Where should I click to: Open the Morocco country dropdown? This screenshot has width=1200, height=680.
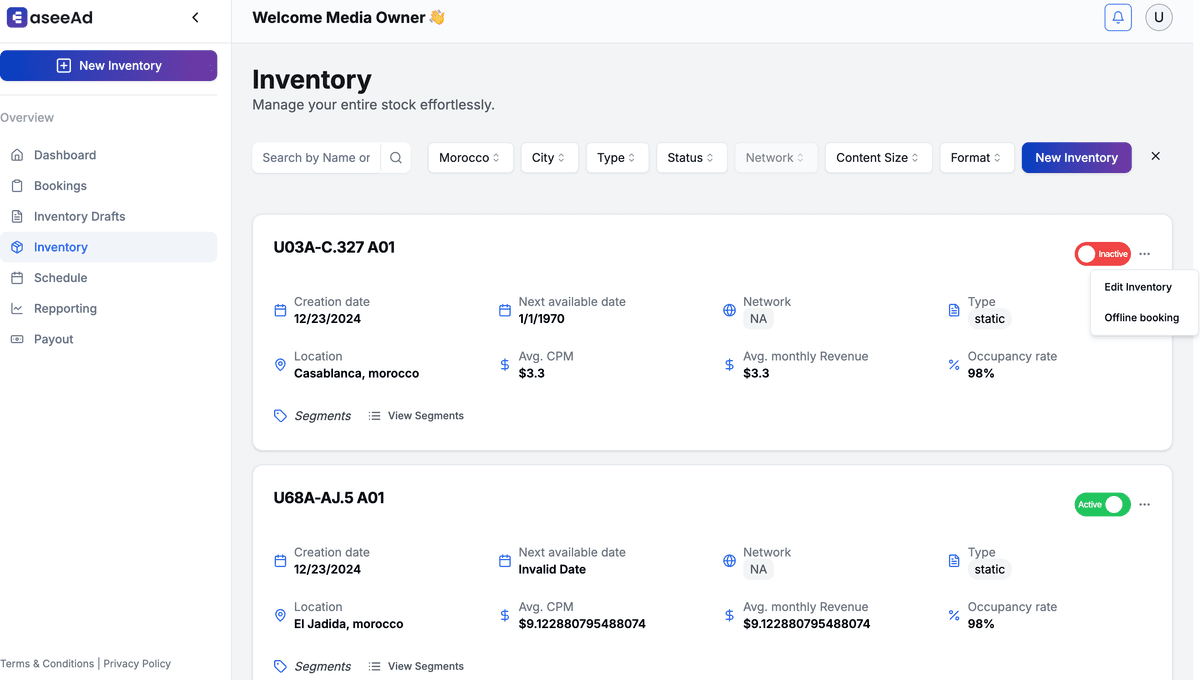(471, 158)
